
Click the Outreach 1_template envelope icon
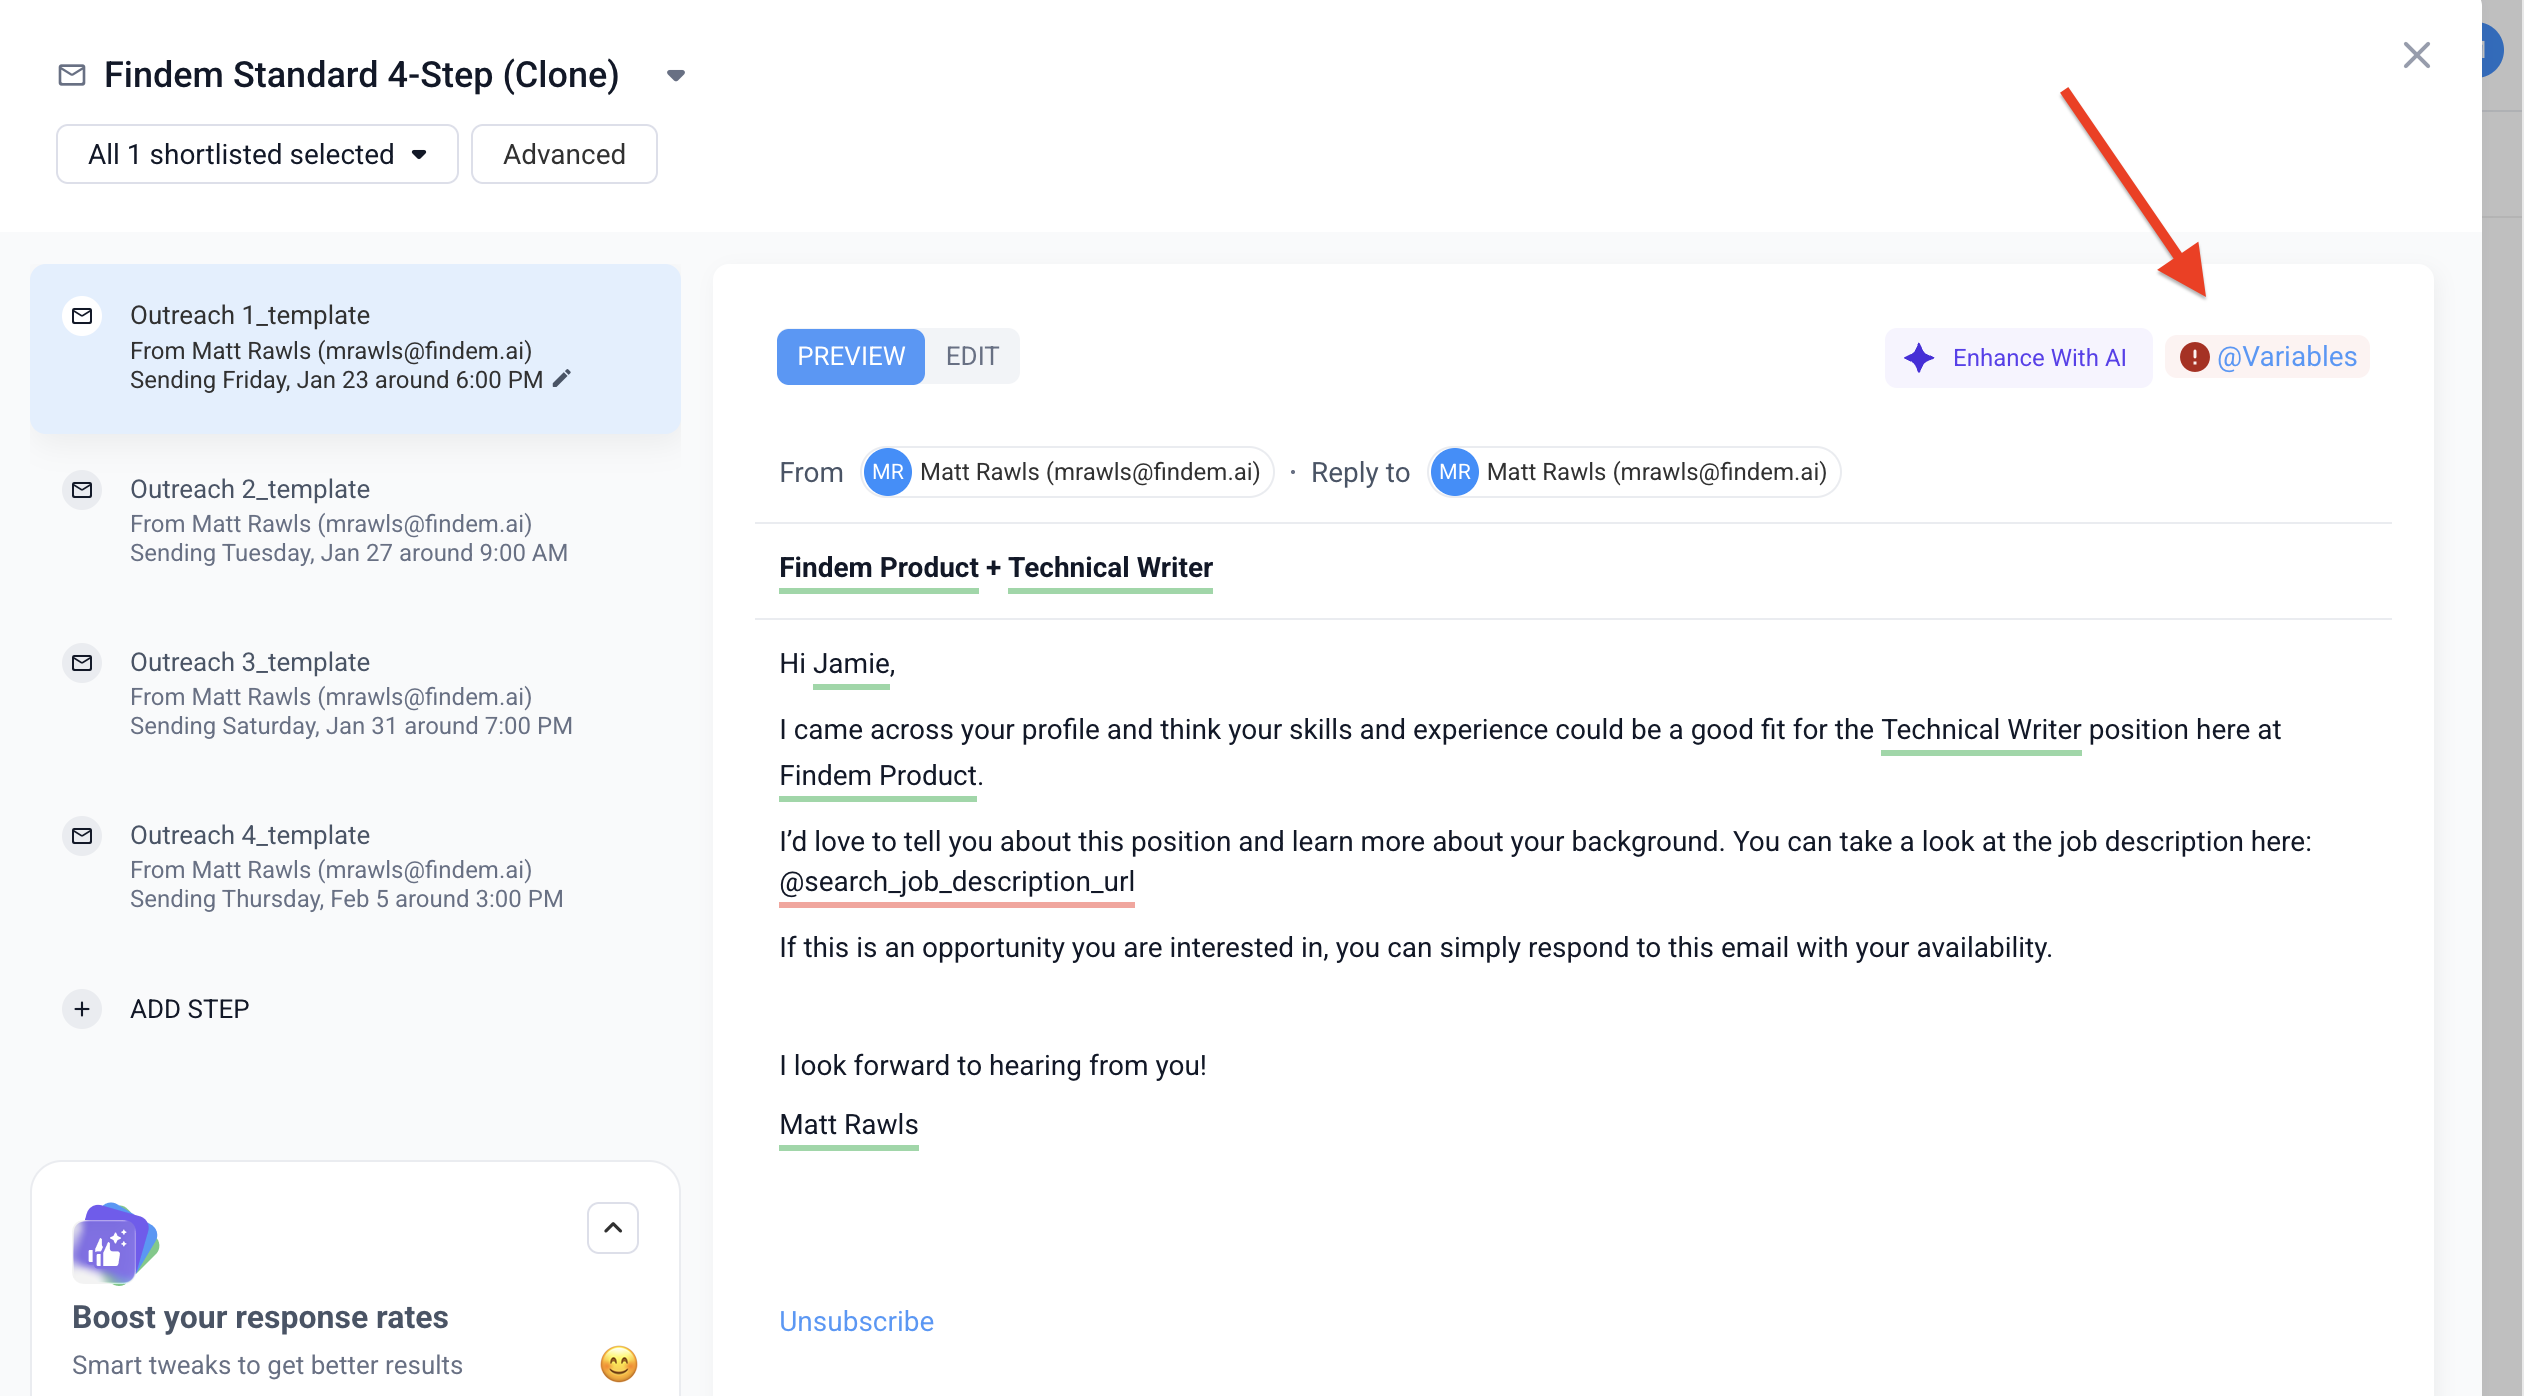click(82, 316)
